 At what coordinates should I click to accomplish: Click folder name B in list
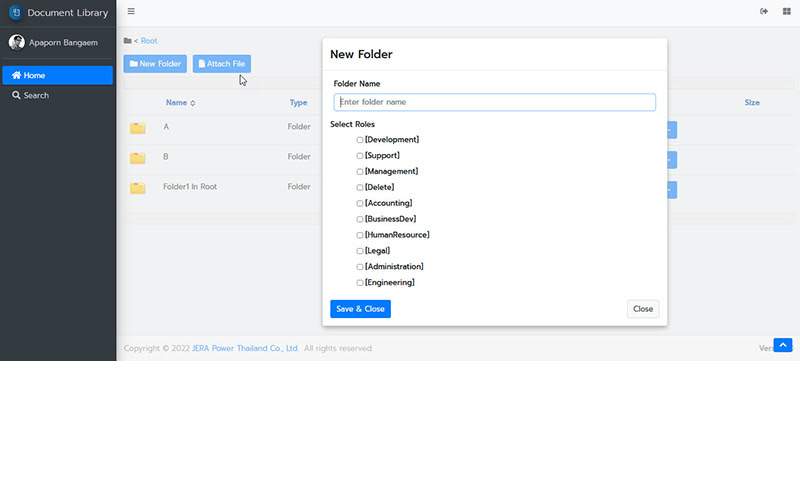(165, 157)
